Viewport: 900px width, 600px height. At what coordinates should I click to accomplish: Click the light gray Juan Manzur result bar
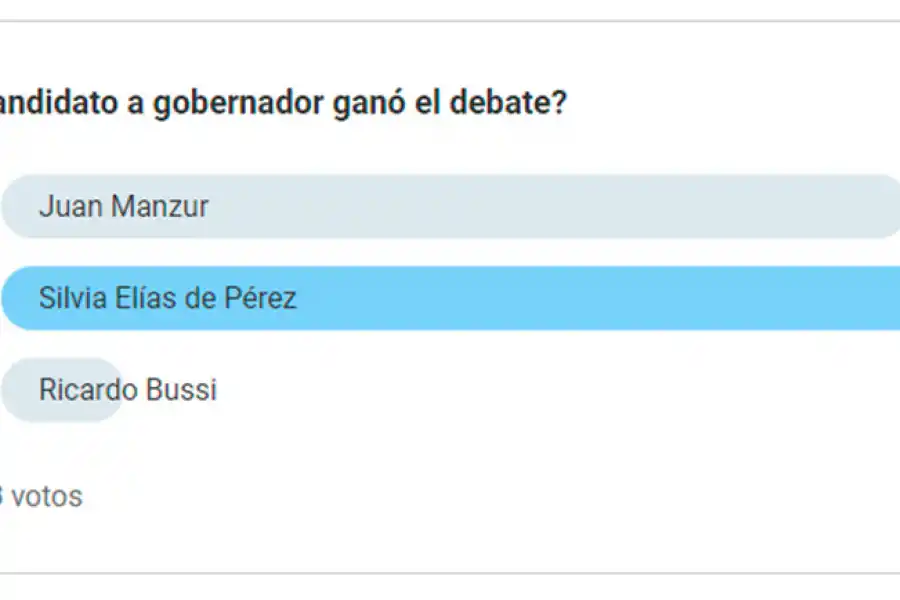600,207
